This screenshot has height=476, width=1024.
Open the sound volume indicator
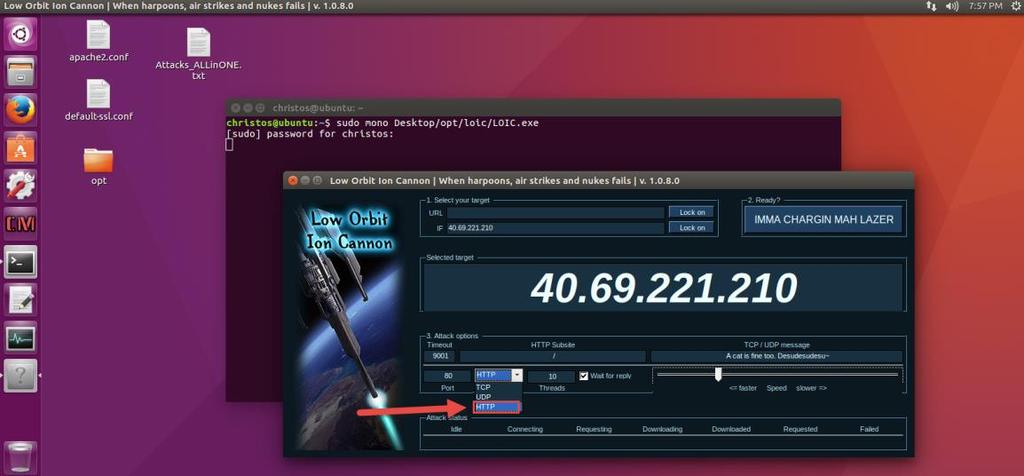(952, 6)
